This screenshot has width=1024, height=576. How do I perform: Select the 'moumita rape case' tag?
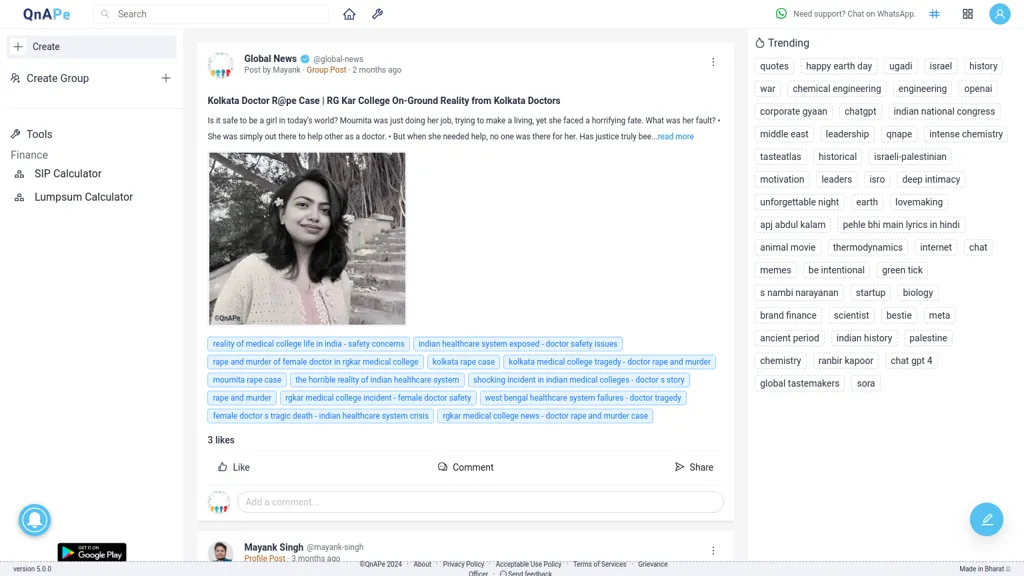coord(247,379)
